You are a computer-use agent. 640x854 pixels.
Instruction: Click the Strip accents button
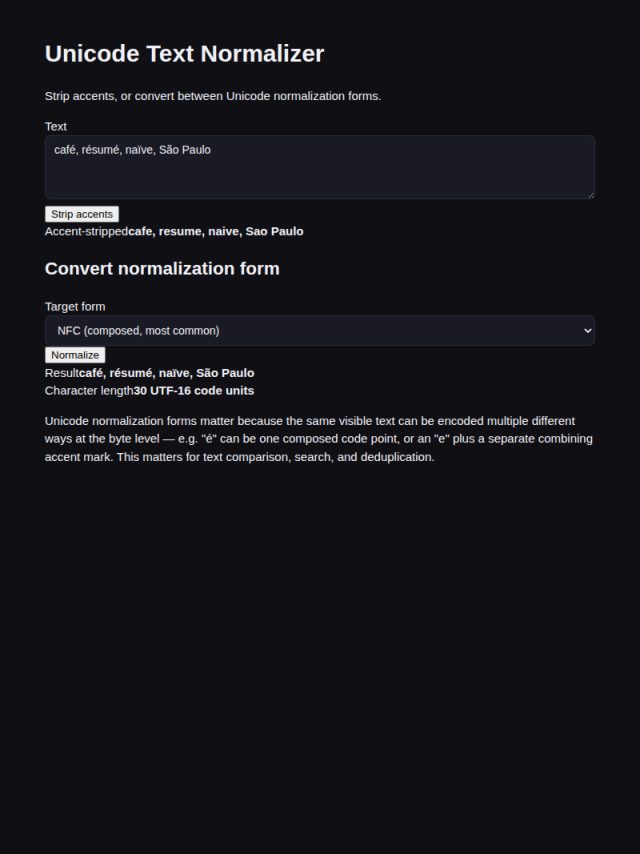coord(82,214)
